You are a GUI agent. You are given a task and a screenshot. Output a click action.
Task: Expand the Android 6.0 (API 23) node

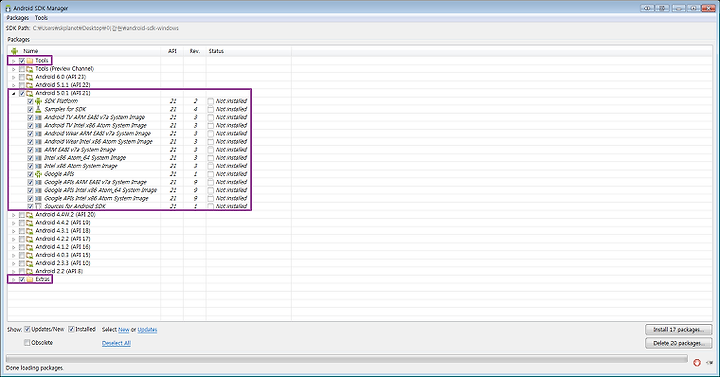(x=13, y=77)
